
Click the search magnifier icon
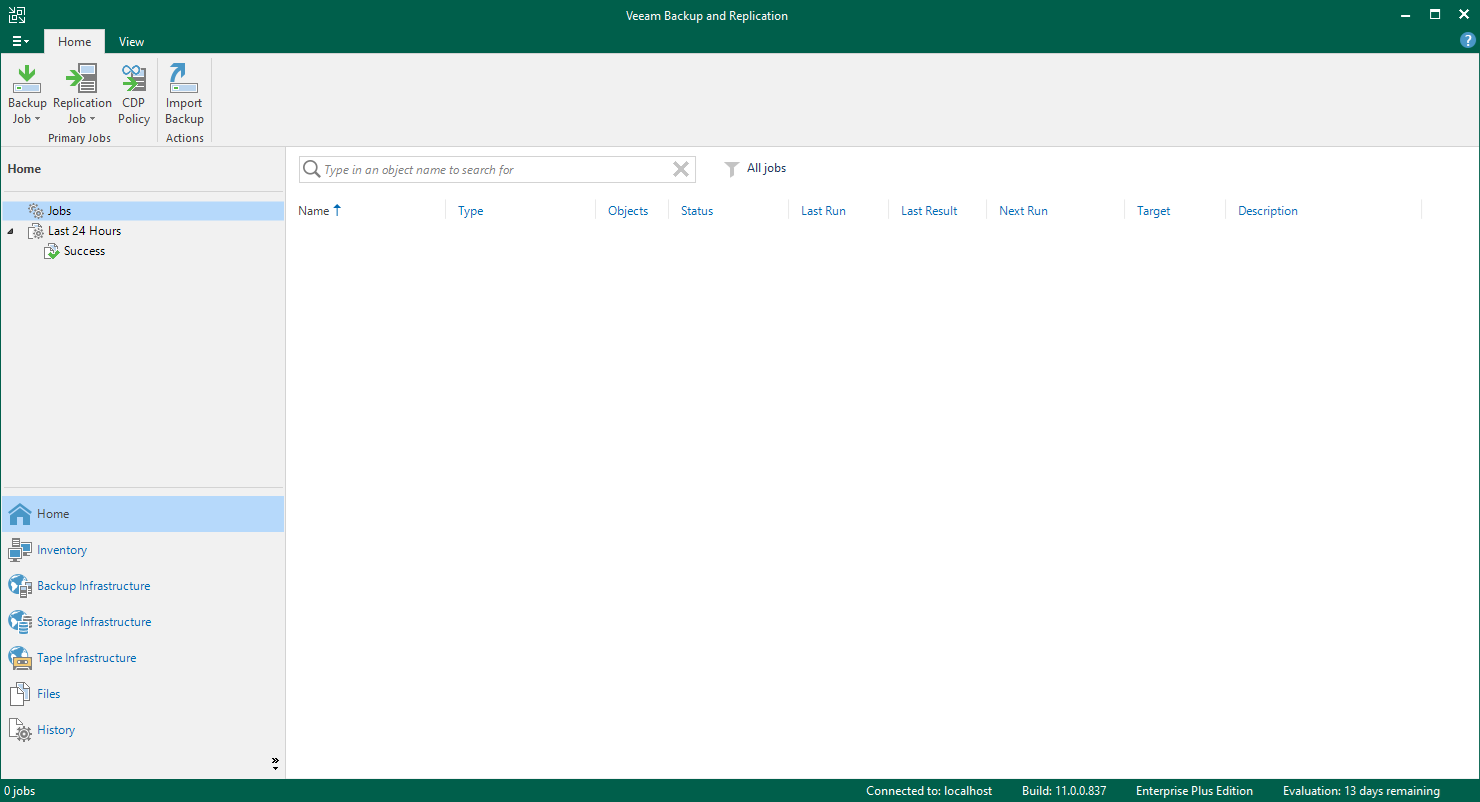(311, 170)
